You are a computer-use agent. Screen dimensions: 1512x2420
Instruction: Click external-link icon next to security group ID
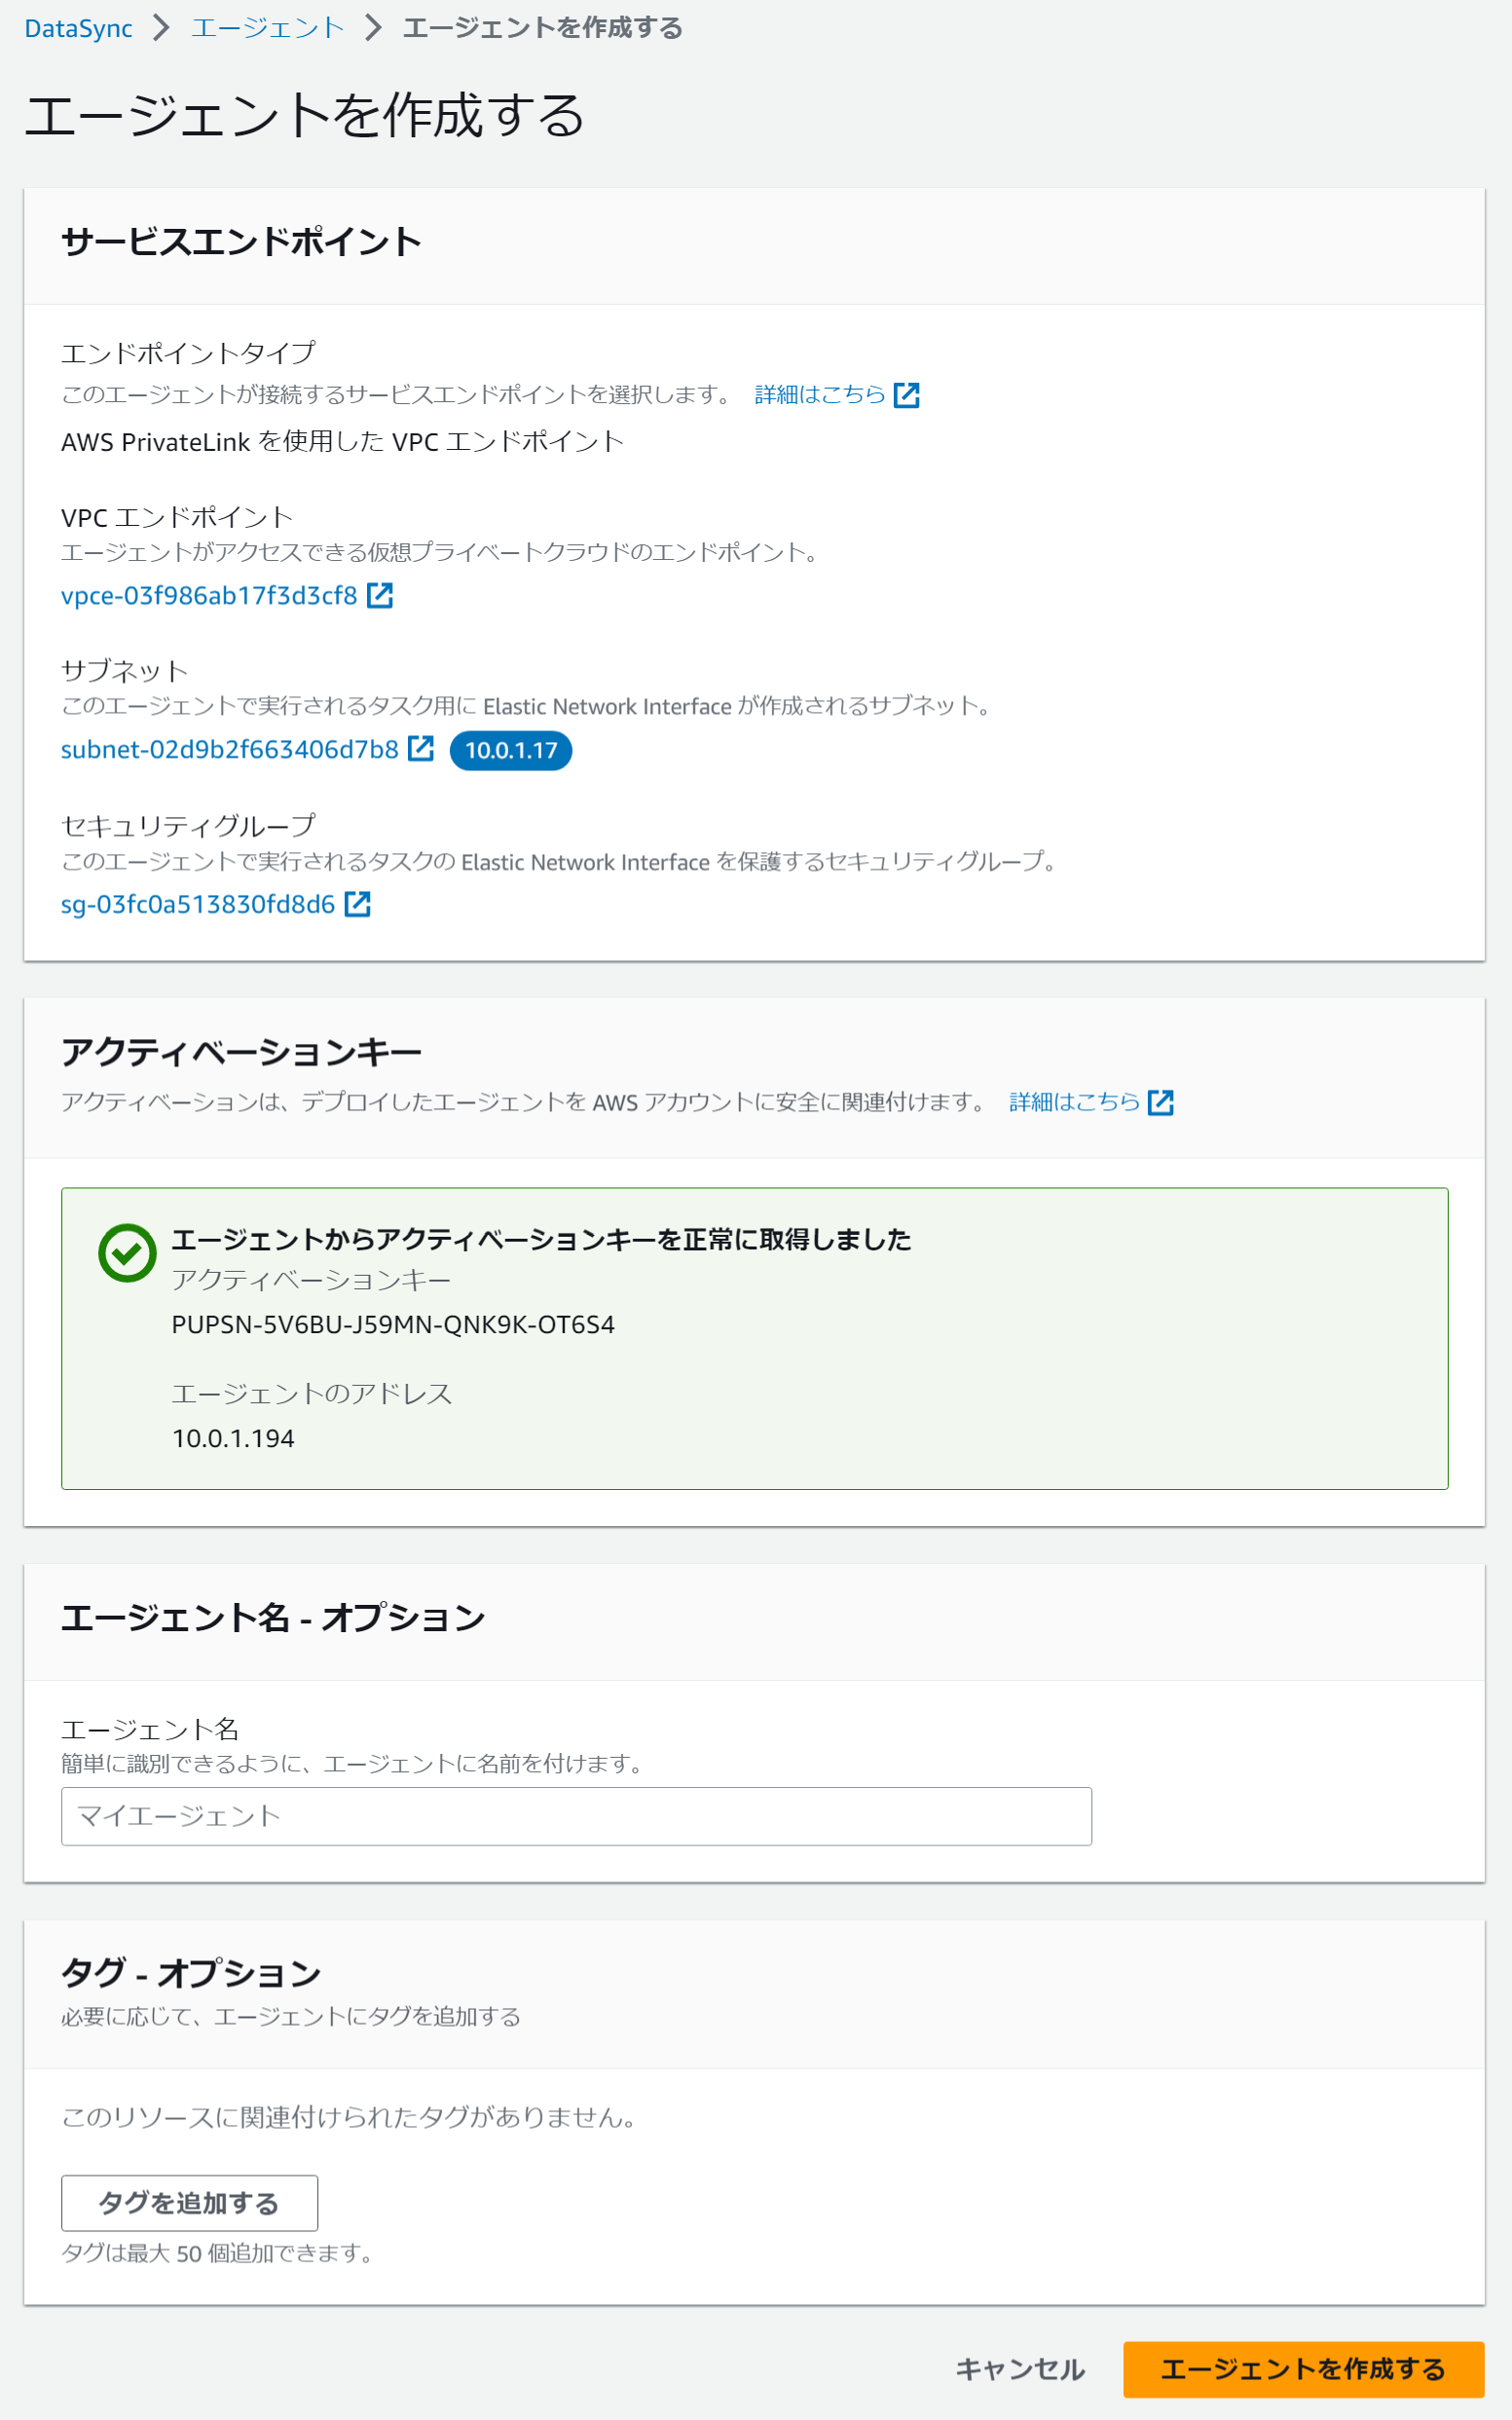tap(358, 904)
